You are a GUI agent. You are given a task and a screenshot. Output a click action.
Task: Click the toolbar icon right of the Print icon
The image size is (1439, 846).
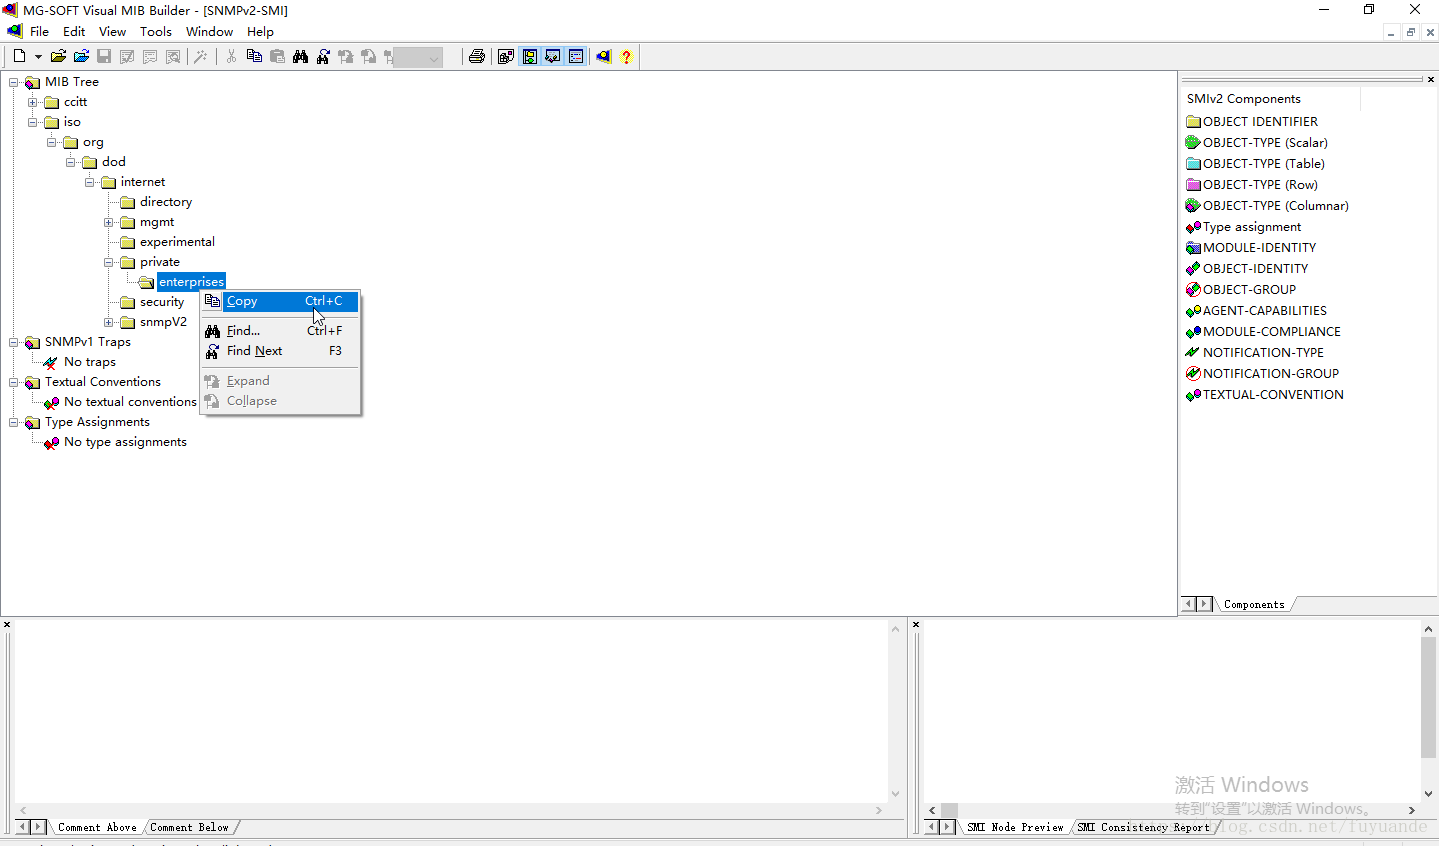(x=506, y=57)
